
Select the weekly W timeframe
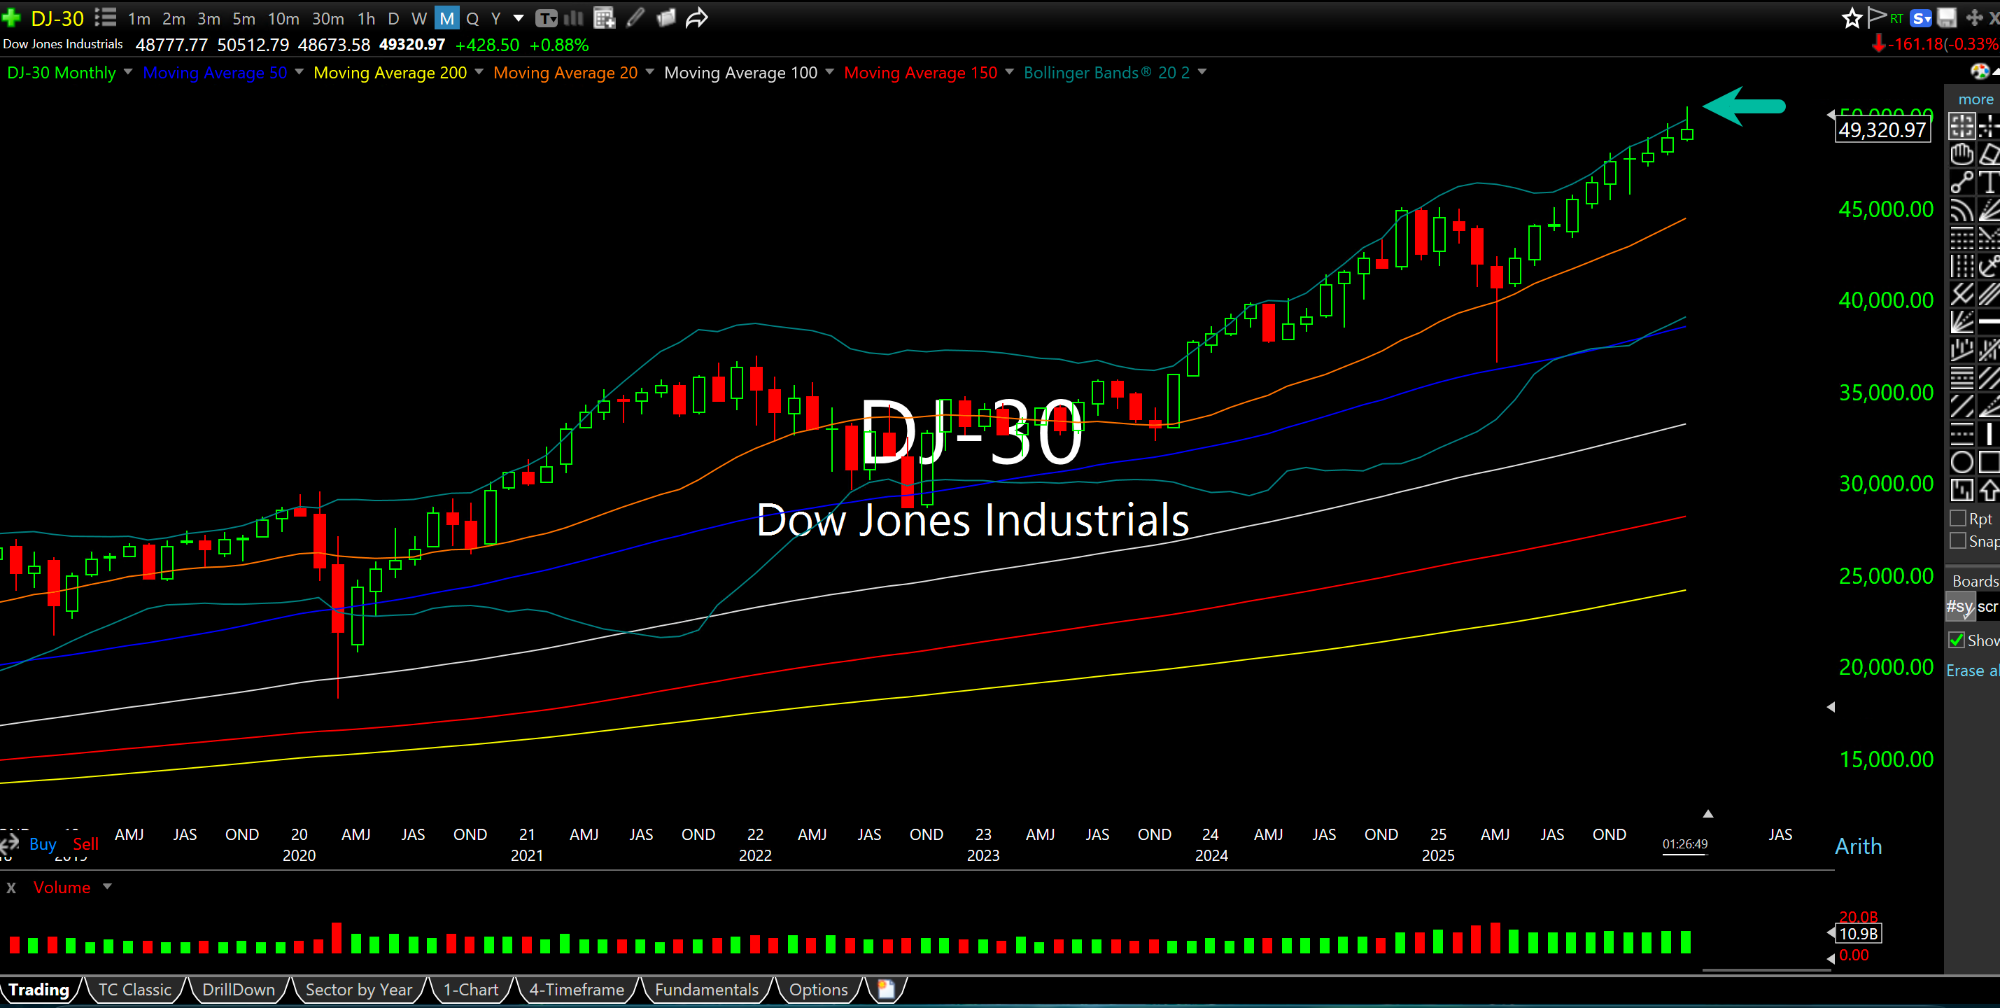pyautogui.click(x=419, y=18)
